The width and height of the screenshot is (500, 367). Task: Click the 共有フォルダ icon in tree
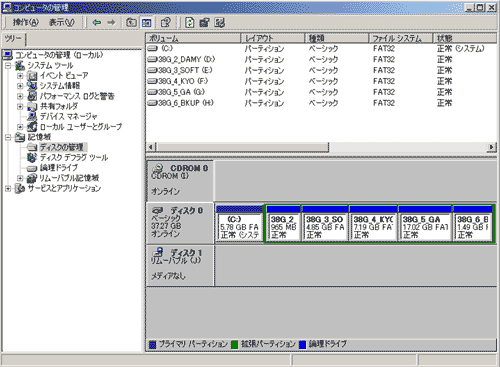click(32, 106)
